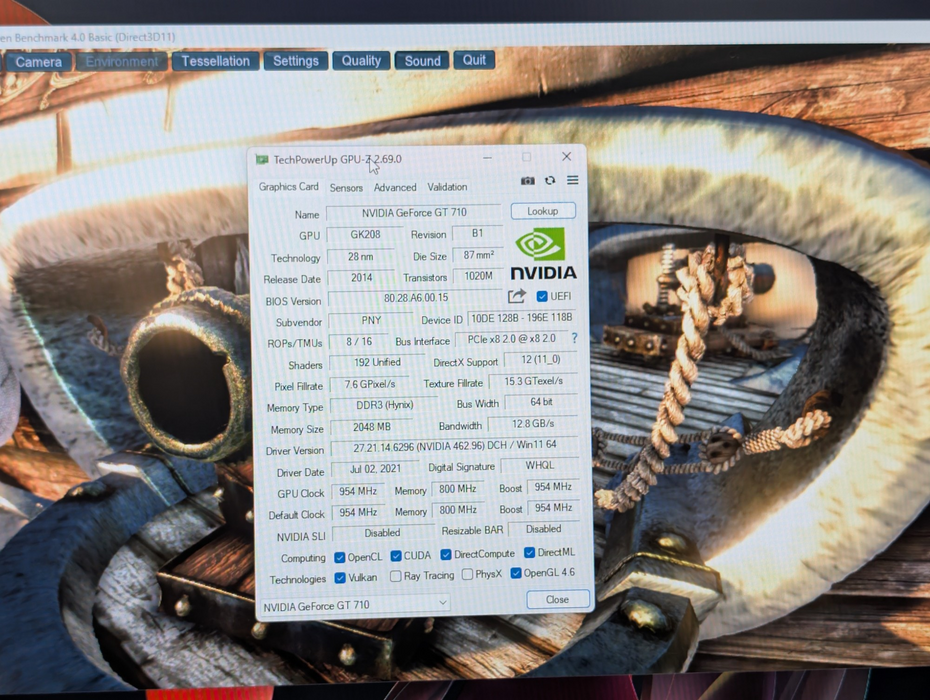The height and width of the screenshot is (700, 930).
Task: Click the BIOS Version field 80.28.A6.00.15
Action: pos(416,298)
